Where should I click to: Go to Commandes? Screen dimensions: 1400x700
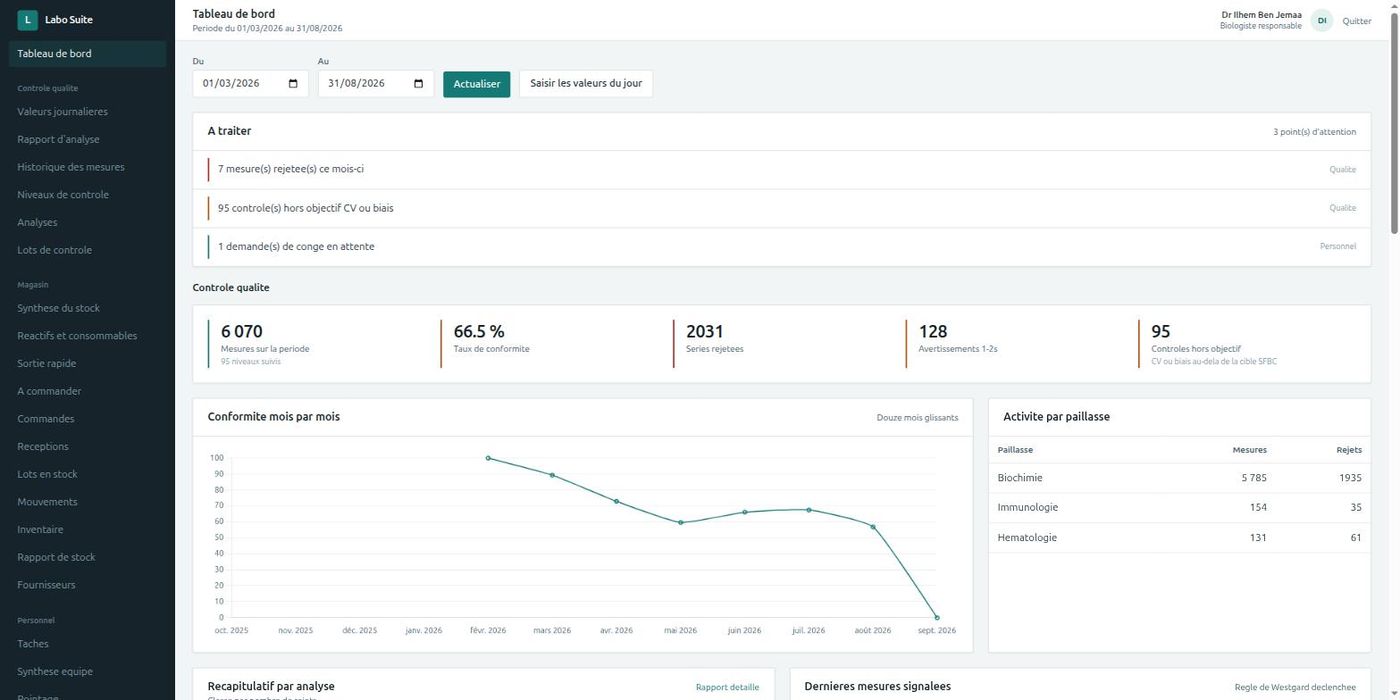46,419
